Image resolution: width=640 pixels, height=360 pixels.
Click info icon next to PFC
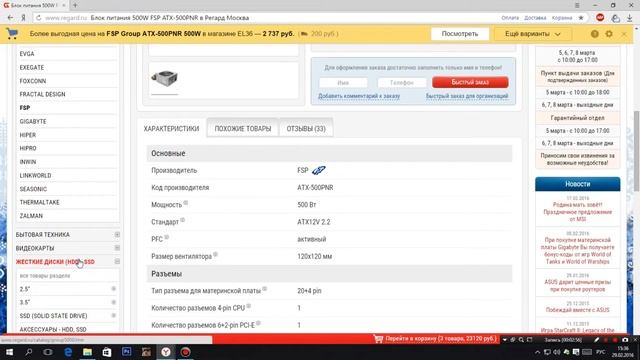[167, 237]
